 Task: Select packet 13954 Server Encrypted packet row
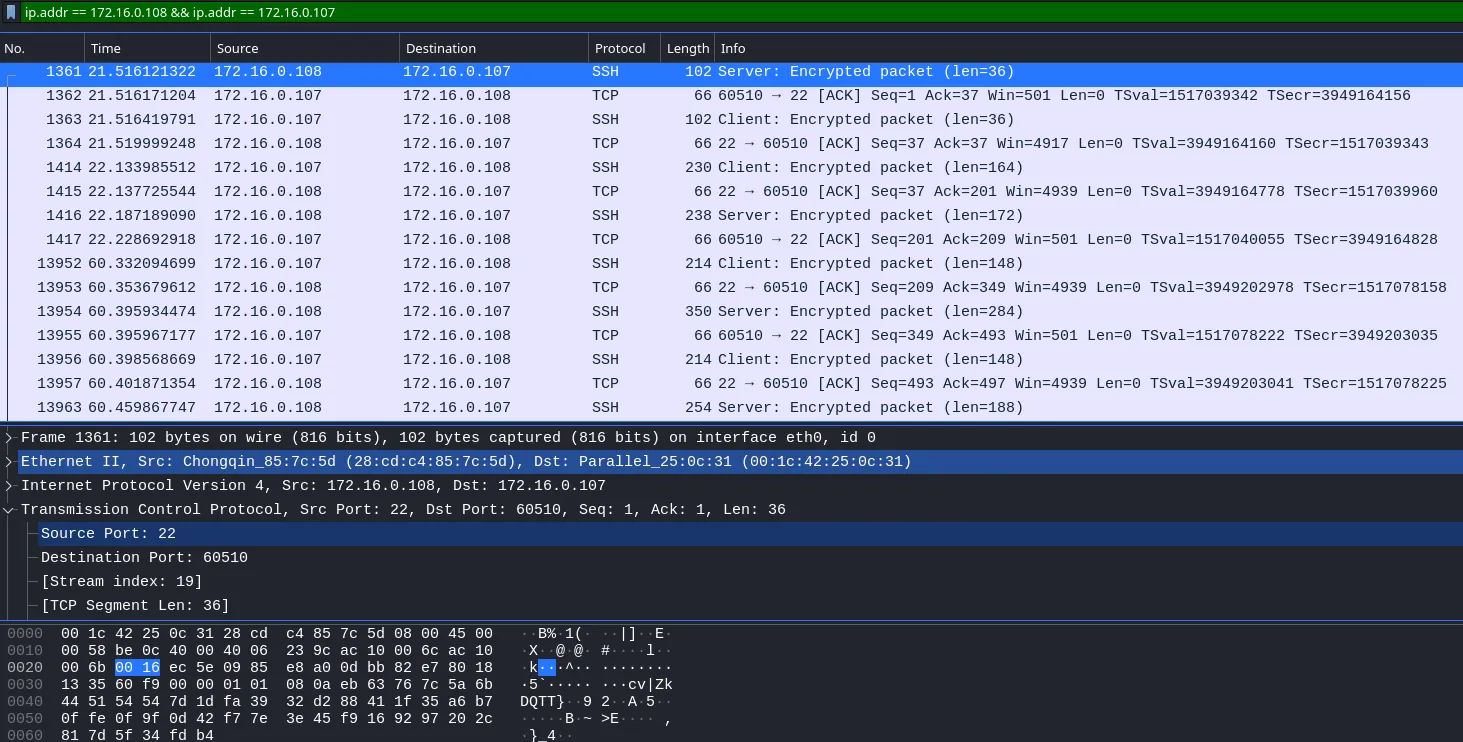click(400, 312)
